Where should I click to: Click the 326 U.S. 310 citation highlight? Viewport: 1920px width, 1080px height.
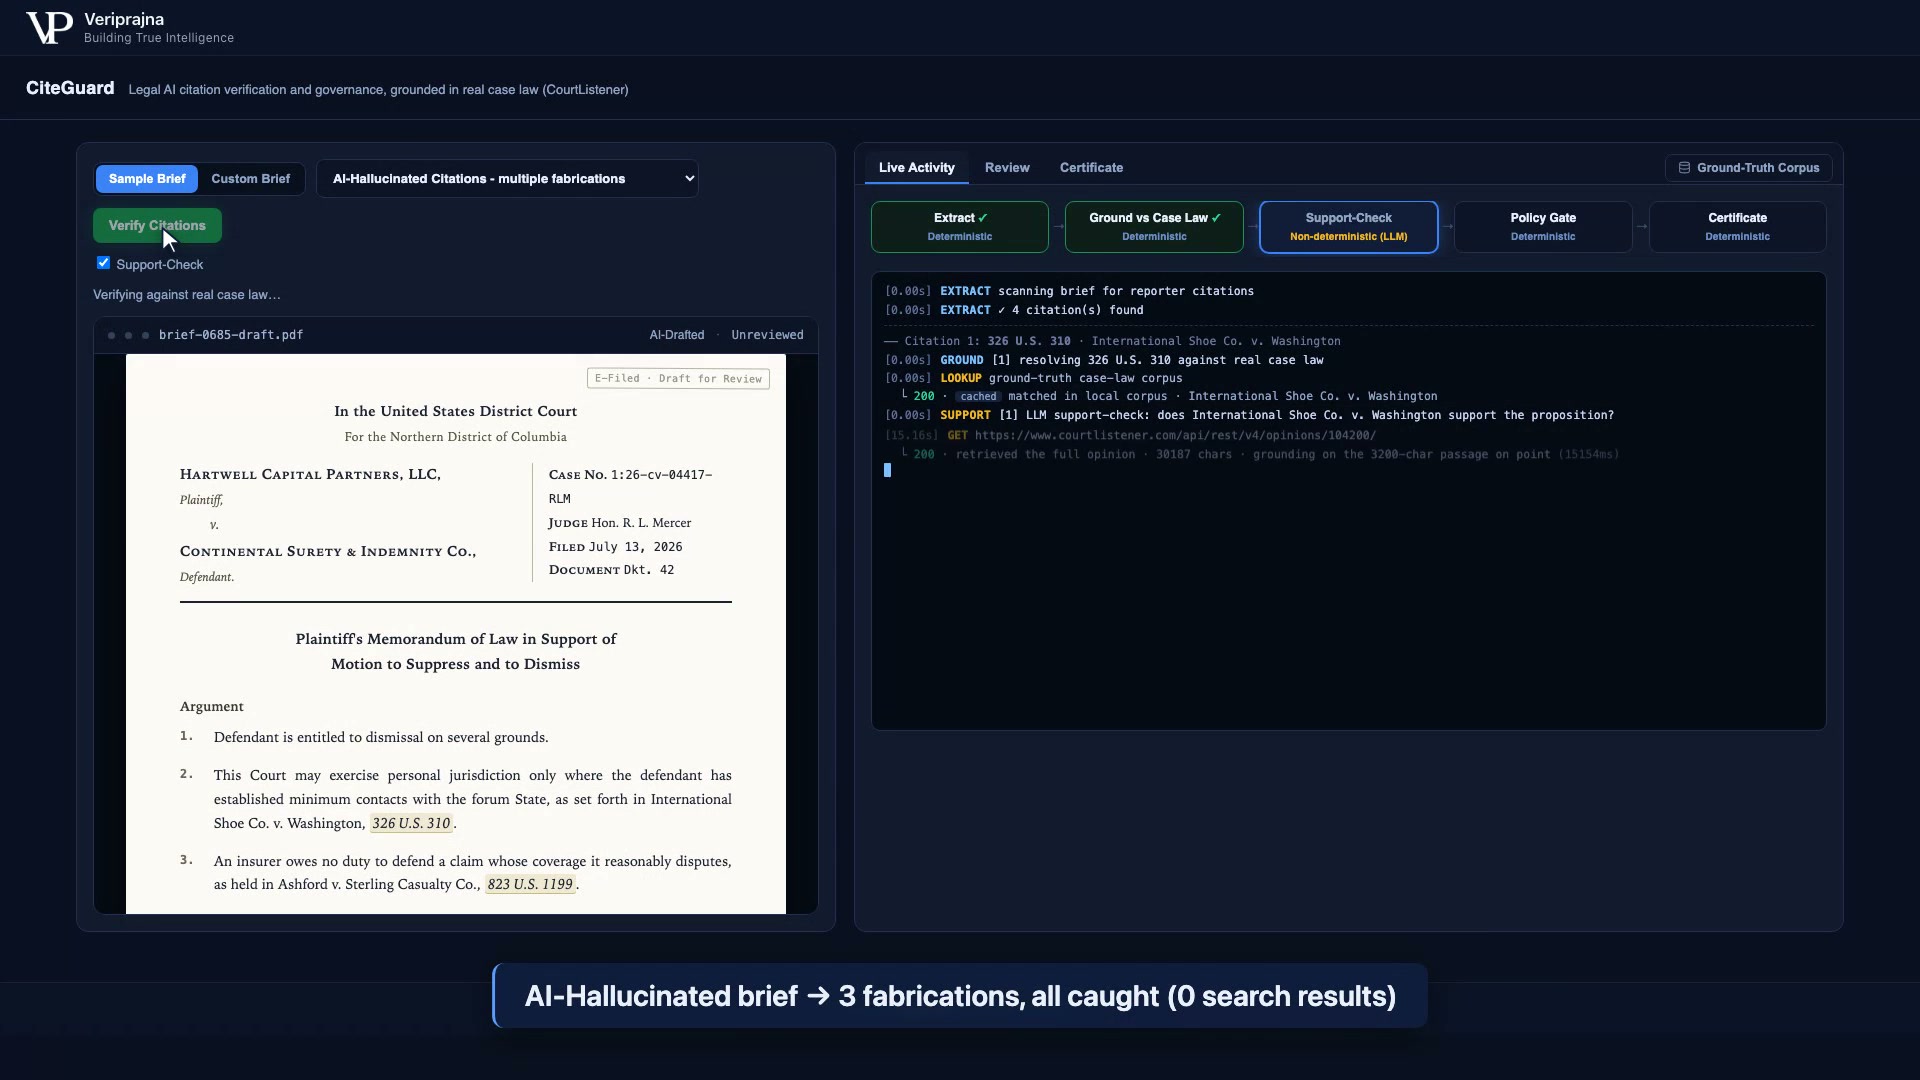411,824
